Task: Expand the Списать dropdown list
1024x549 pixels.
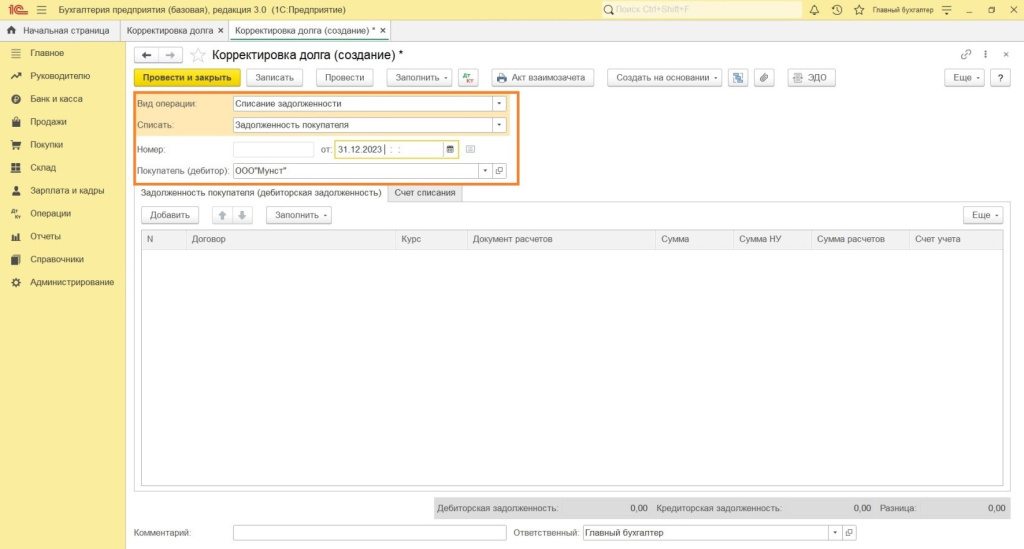Action: 499,125
